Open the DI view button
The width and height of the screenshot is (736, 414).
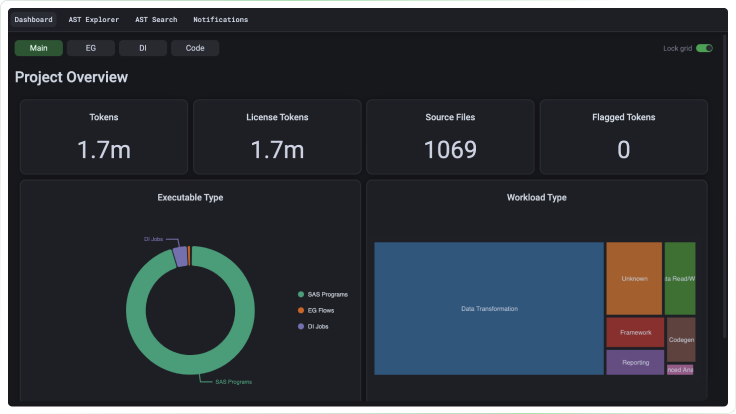(143, 48)
